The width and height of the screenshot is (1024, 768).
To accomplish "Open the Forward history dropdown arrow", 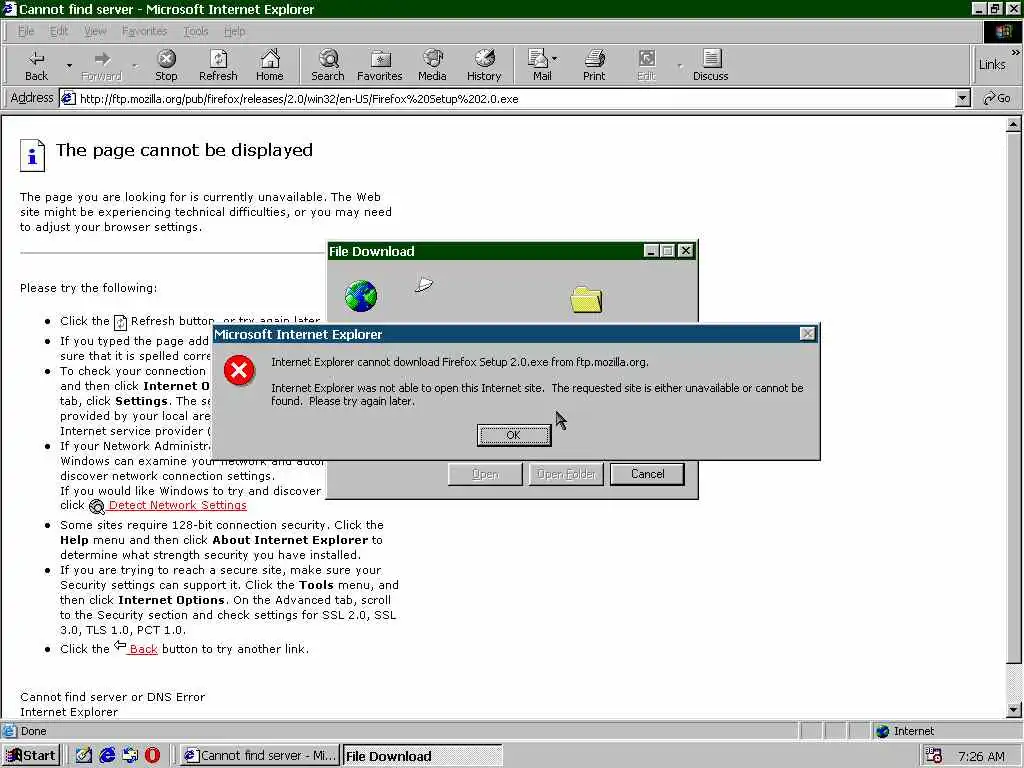I will click(135, 65).
